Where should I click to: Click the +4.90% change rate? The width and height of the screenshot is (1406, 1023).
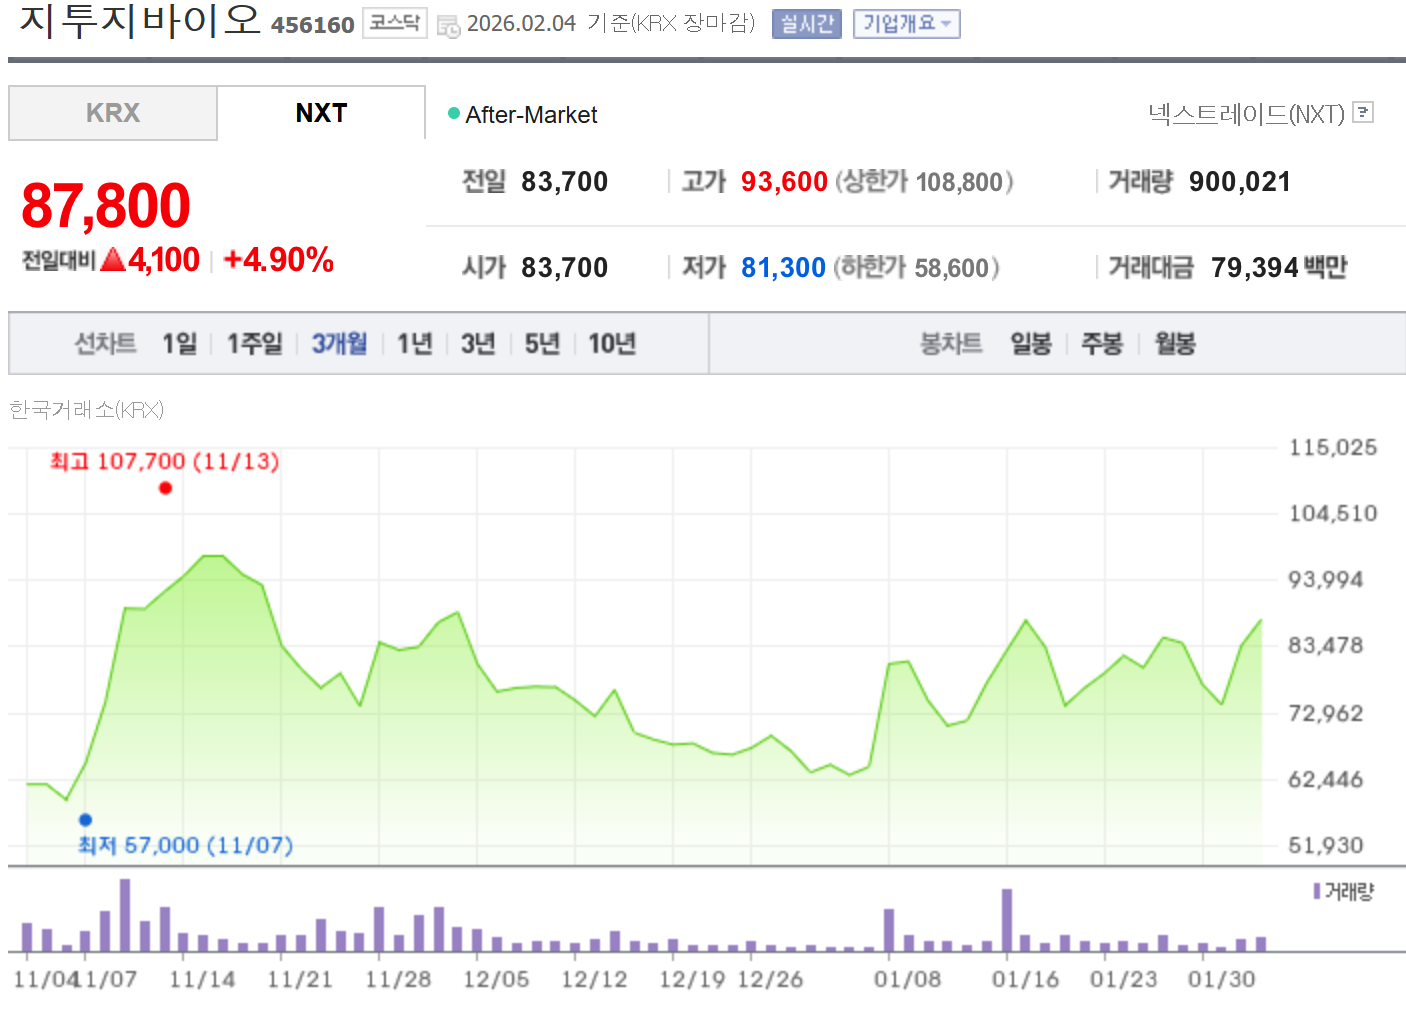click(279, 260)
